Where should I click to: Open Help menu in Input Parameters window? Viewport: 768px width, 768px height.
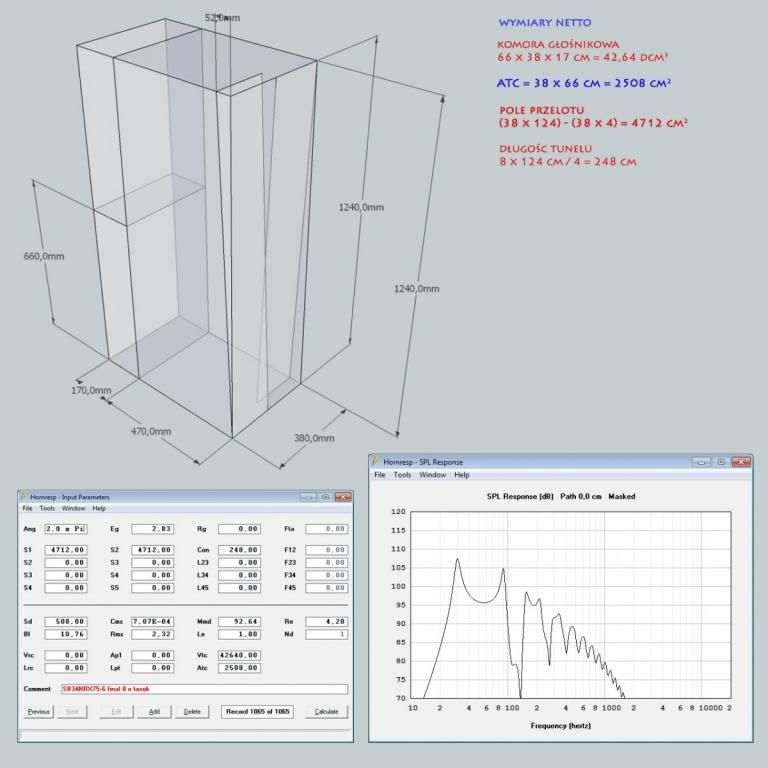(99, 508)
